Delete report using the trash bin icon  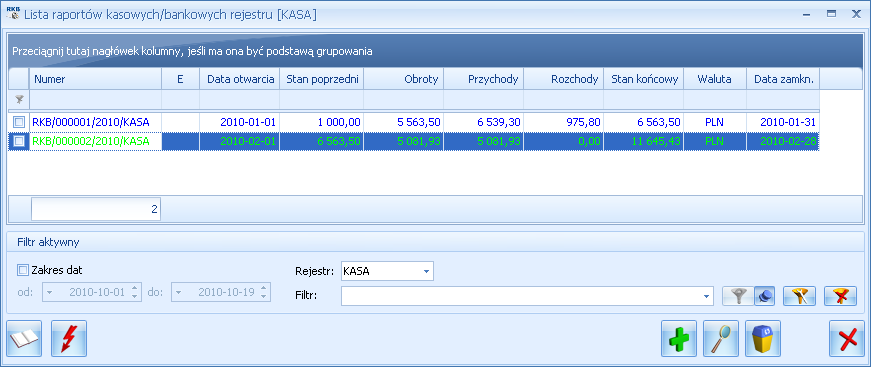pos(763,338)
